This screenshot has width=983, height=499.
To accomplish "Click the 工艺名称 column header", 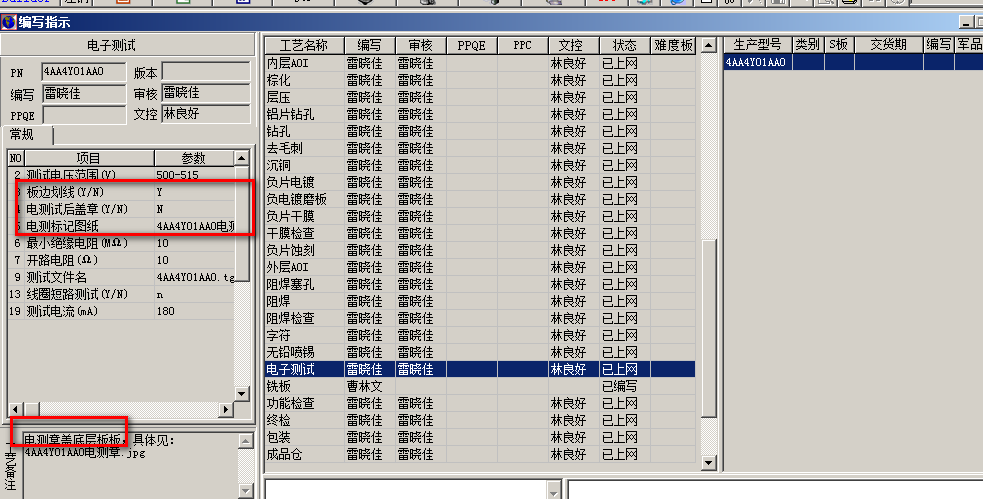I will tap(304, 45).
